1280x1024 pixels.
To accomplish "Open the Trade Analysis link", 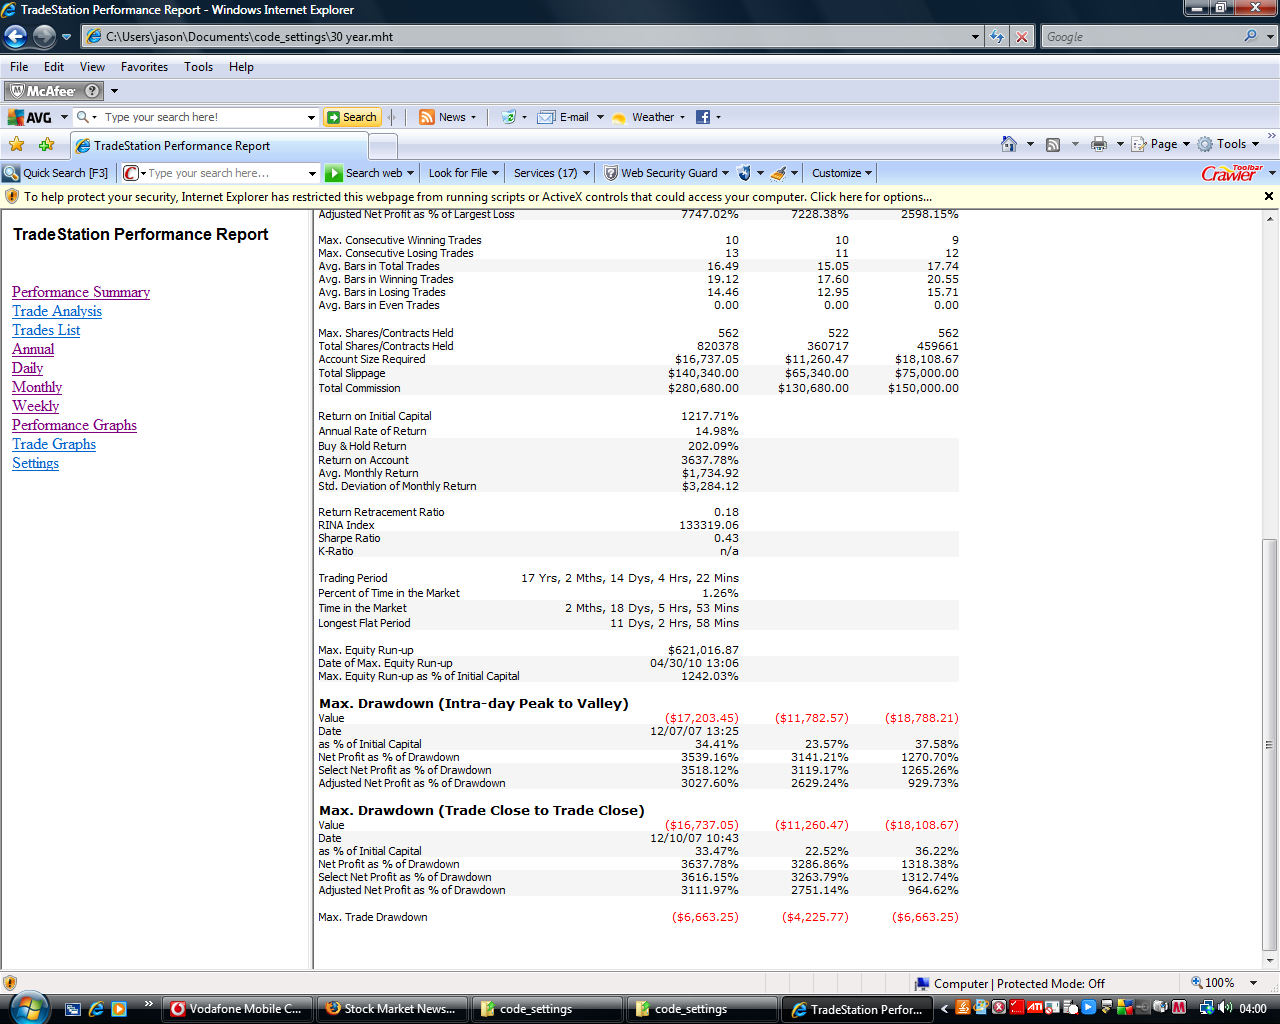I will pyautogui.click(x=57, y=311).
